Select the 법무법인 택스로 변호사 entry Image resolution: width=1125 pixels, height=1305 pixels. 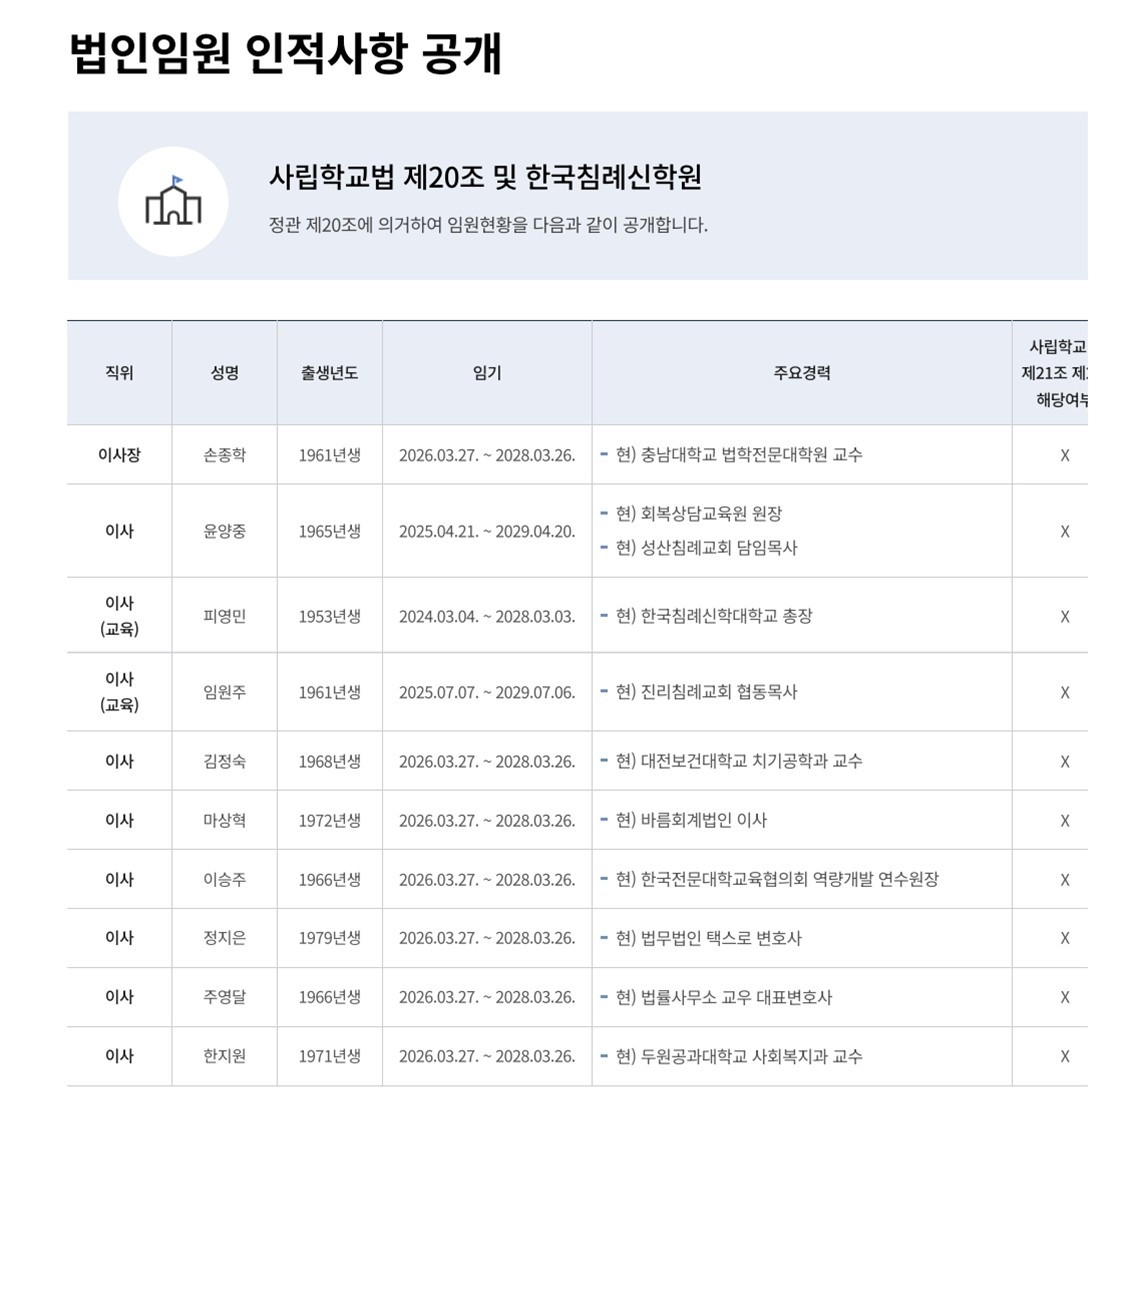(x=708, y=938)
